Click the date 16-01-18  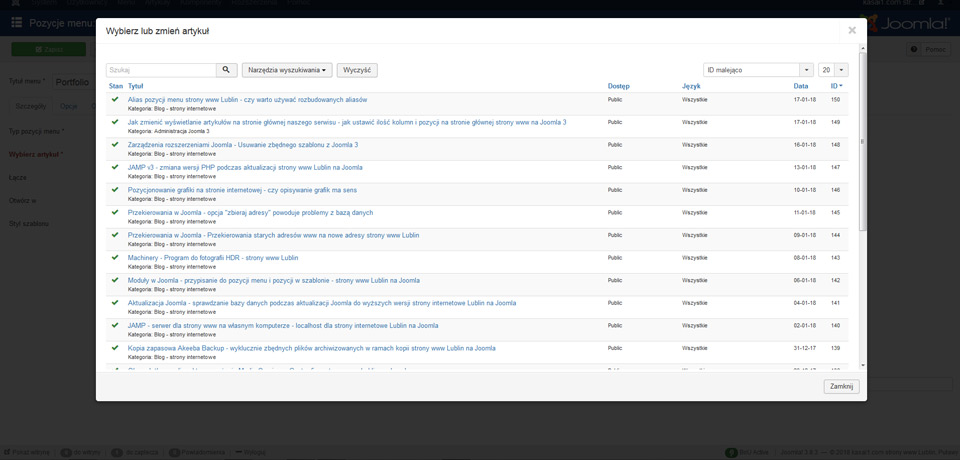pyautogui.click(x=804, y=145)
